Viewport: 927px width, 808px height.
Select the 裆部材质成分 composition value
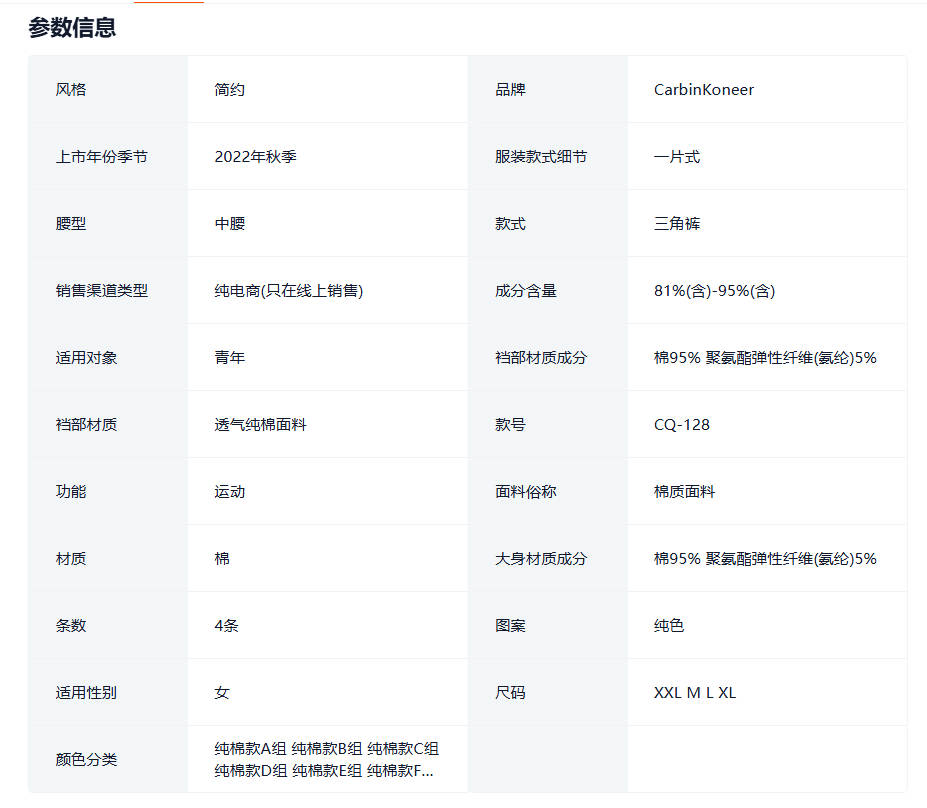764,358
